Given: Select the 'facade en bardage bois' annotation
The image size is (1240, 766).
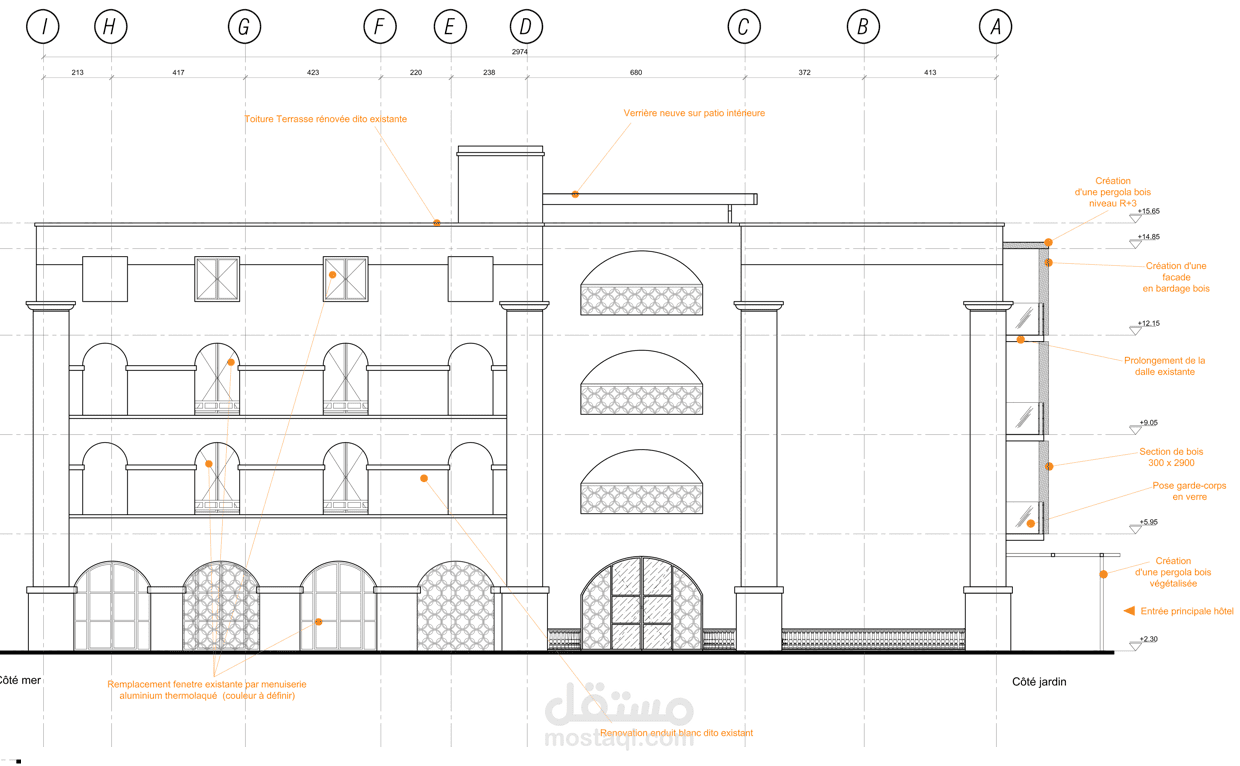Looking at the screenshot, I should [1176, 277].
